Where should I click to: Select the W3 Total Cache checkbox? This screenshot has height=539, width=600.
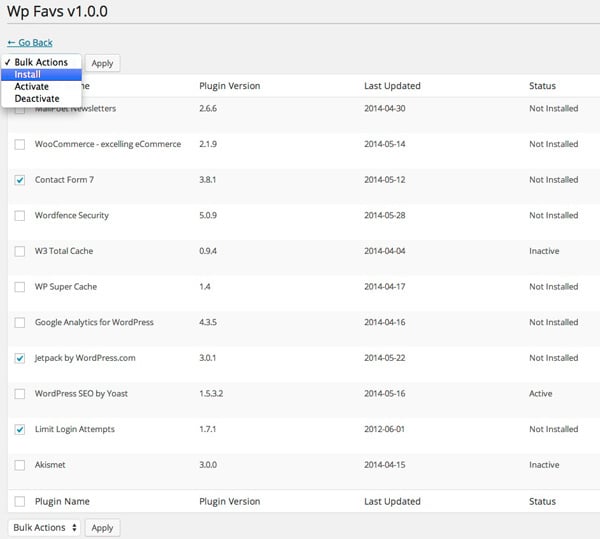coord(20,251)
